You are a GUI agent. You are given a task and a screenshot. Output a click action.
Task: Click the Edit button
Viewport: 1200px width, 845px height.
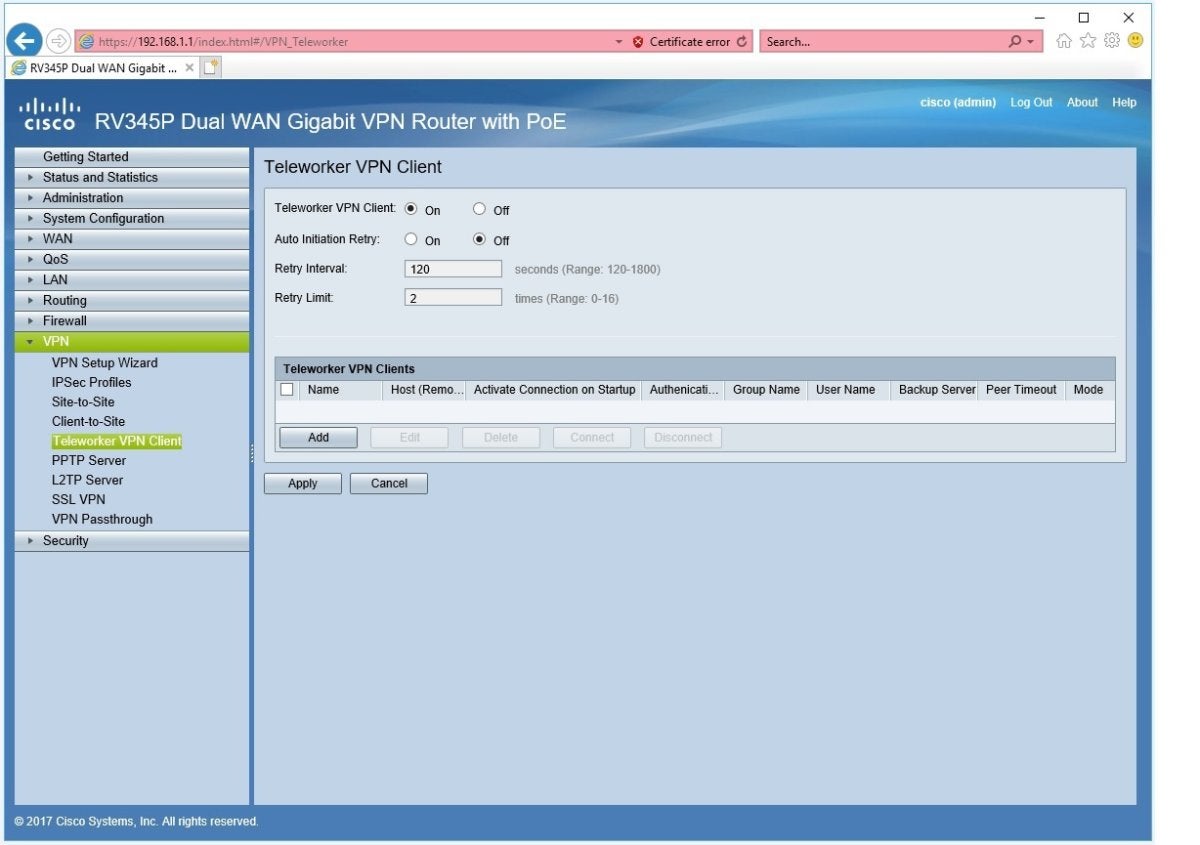tap(410, 437)
